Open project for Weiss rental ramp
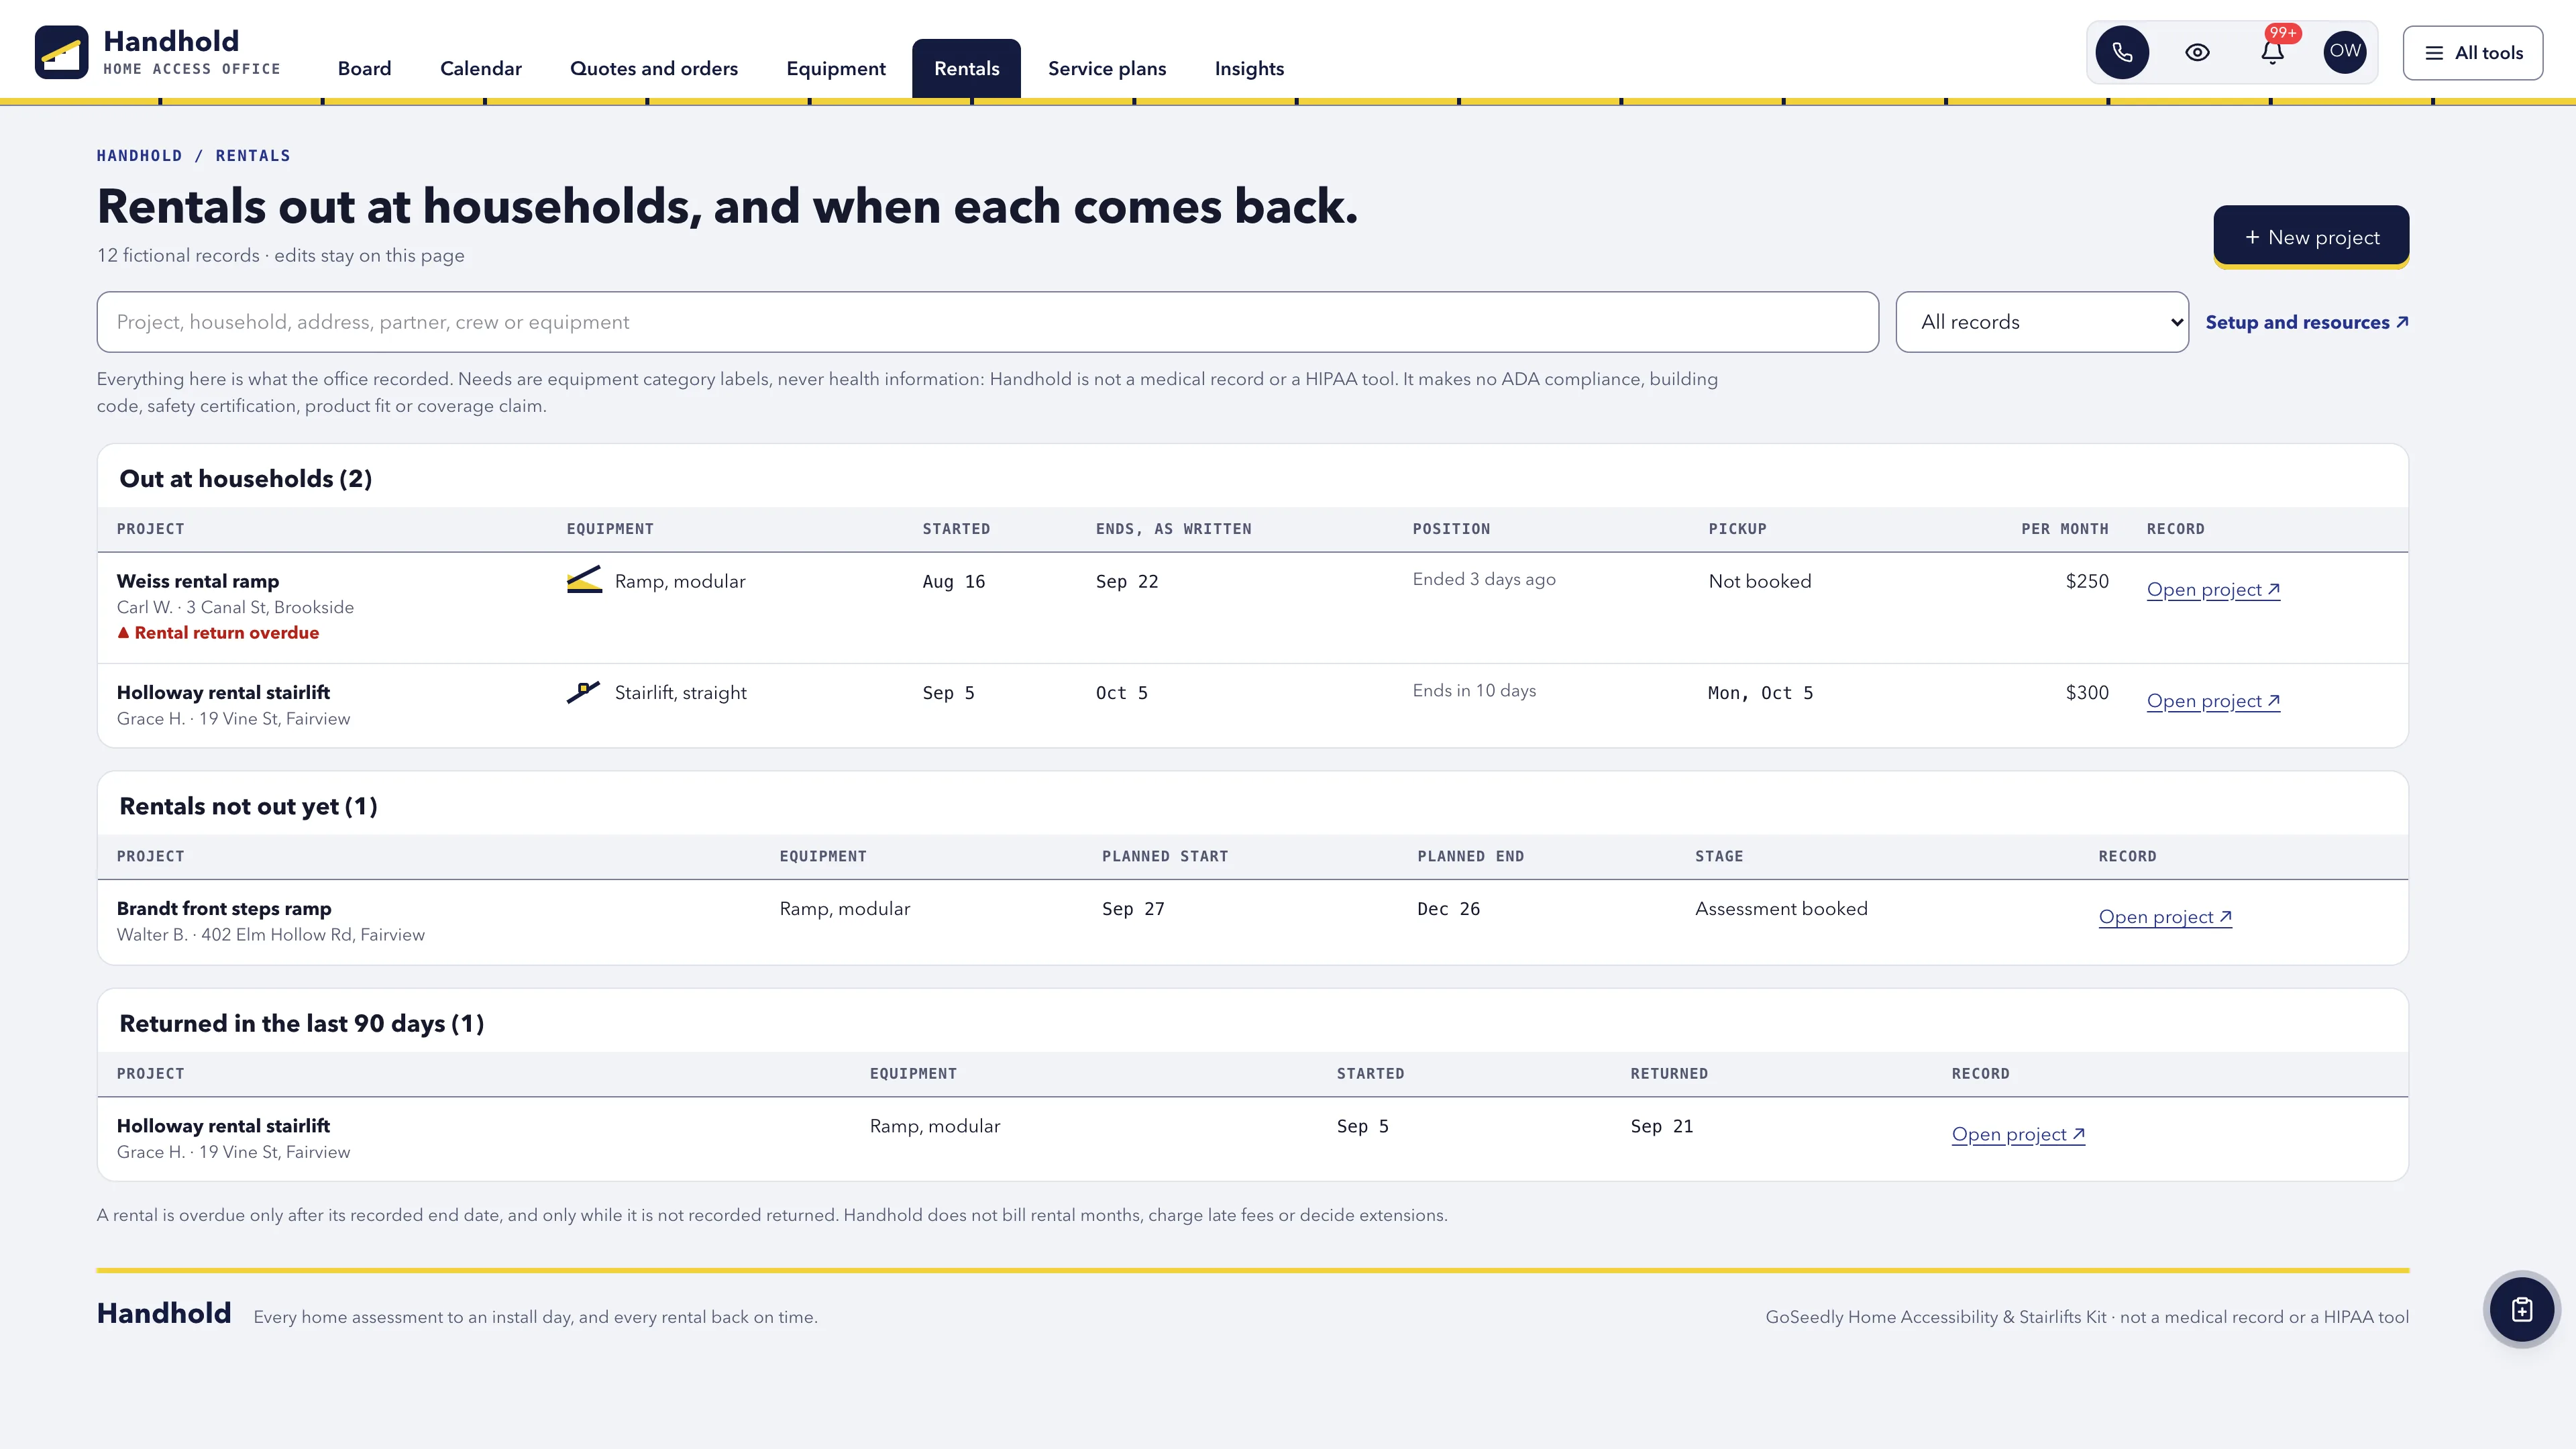The width and height of the screenshot is (2576, 1449). [2213, 590]
